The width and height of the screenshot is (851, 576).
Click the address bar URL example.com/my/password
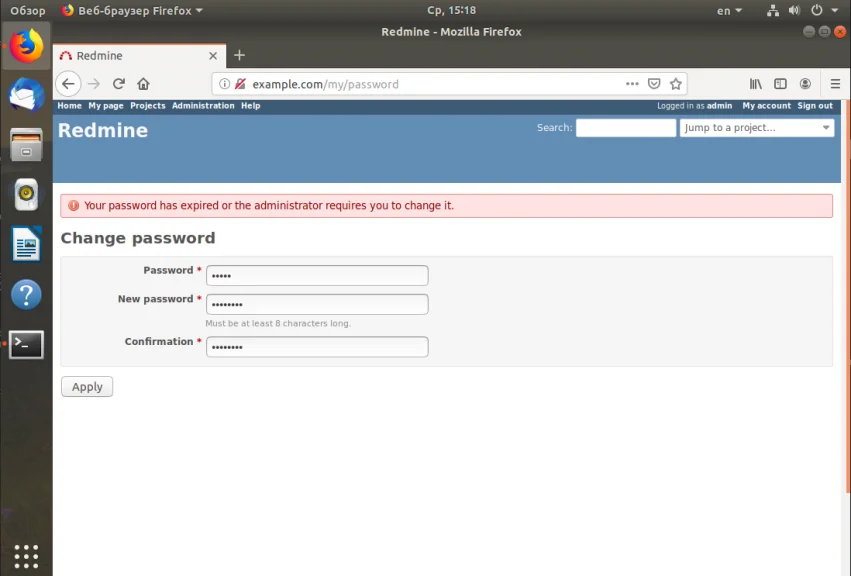(x=326, y=84)
